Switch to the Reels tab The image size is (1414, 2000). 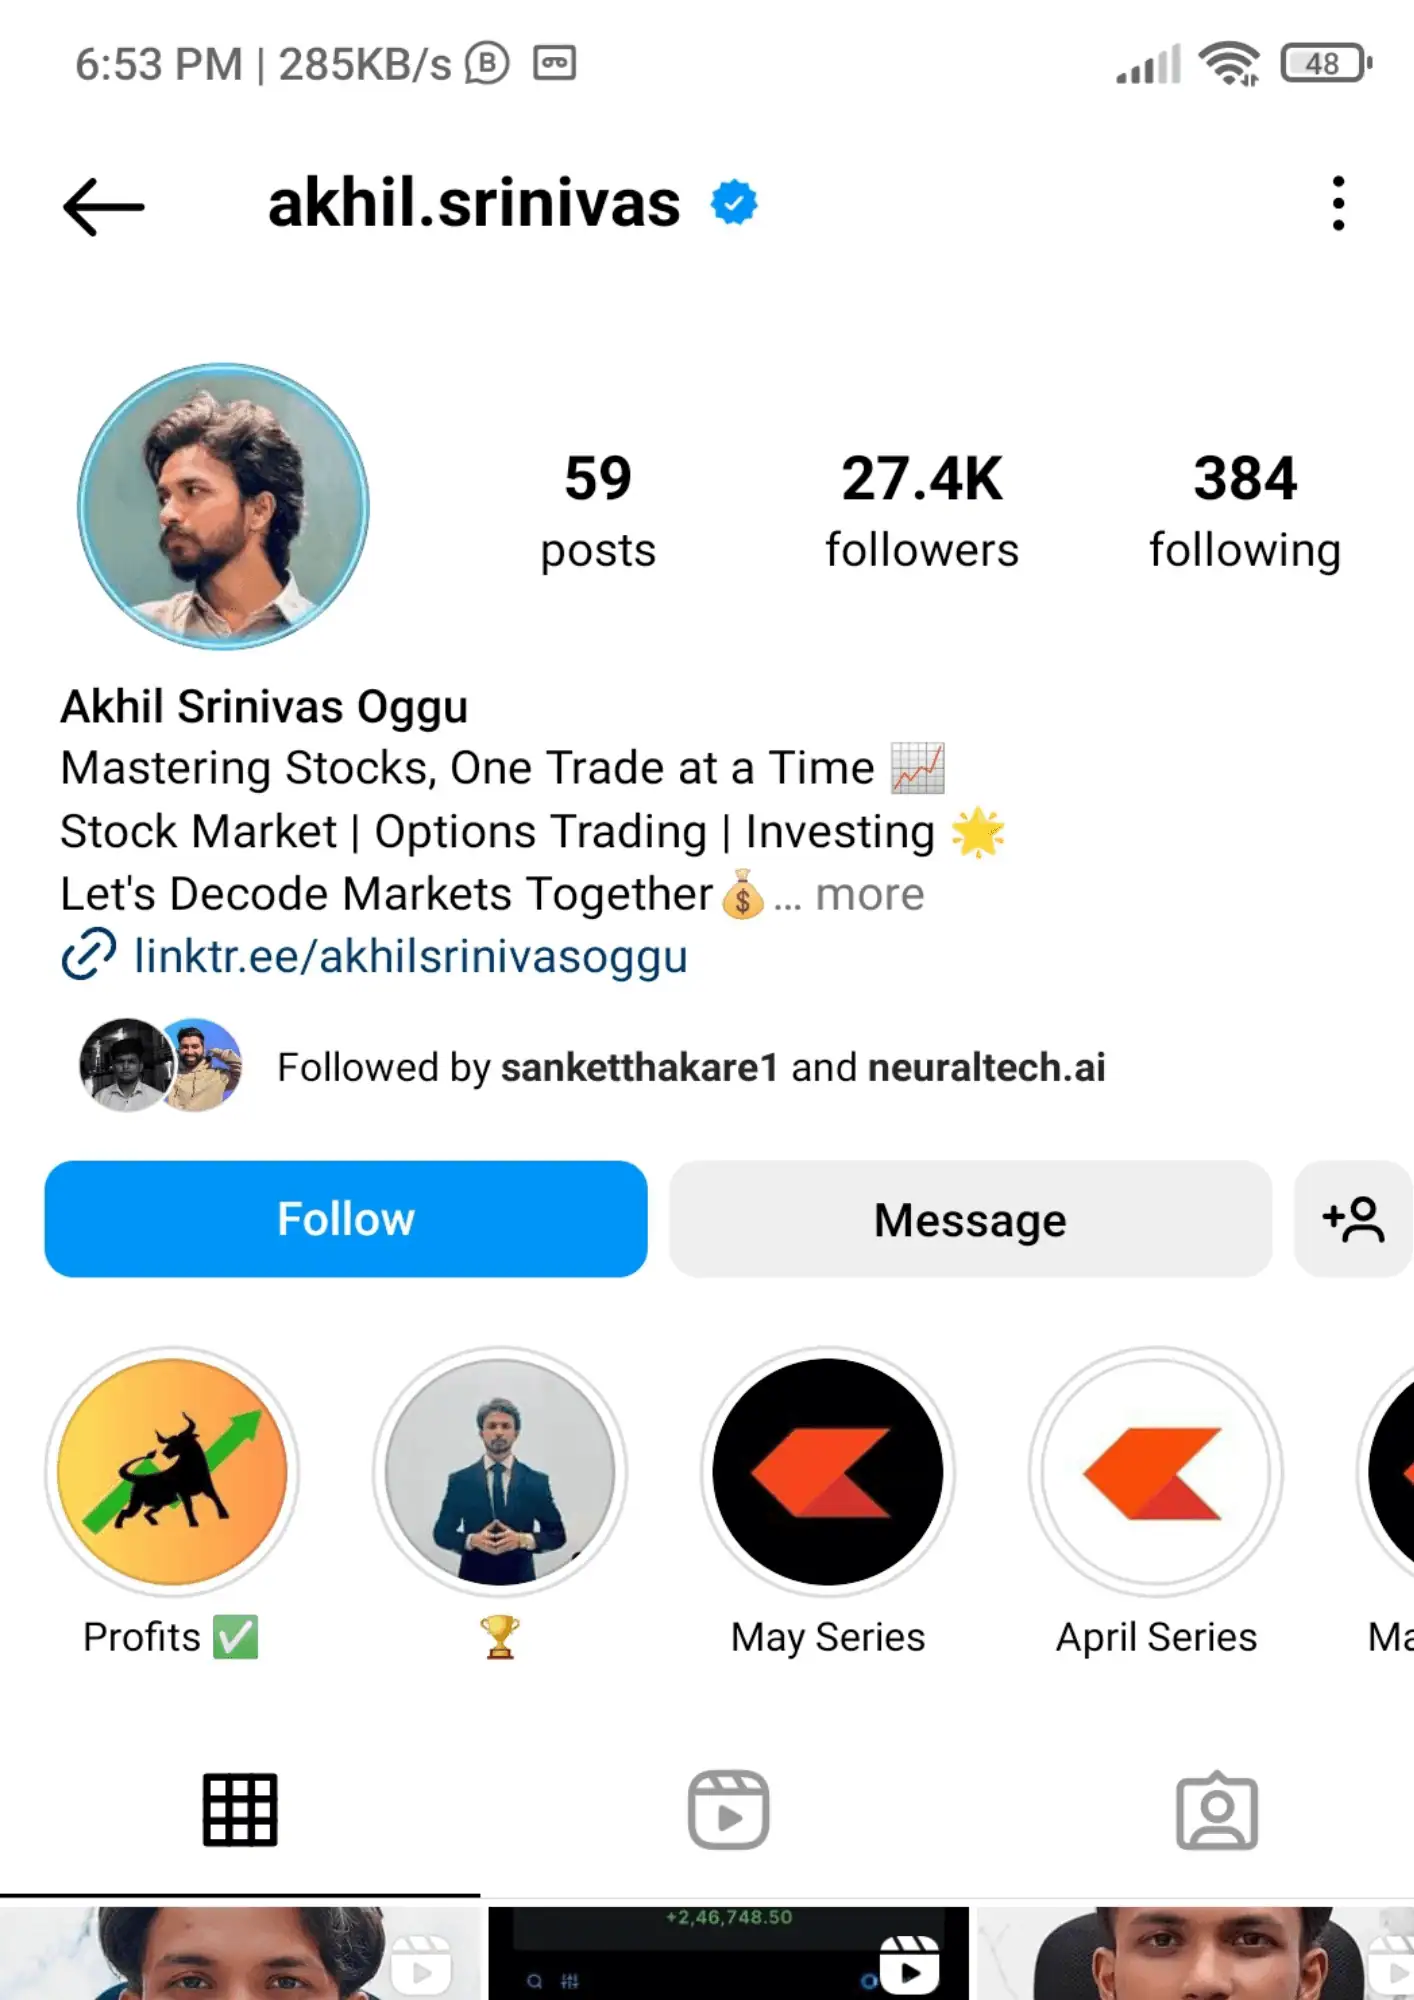[x=728, y=1810]
